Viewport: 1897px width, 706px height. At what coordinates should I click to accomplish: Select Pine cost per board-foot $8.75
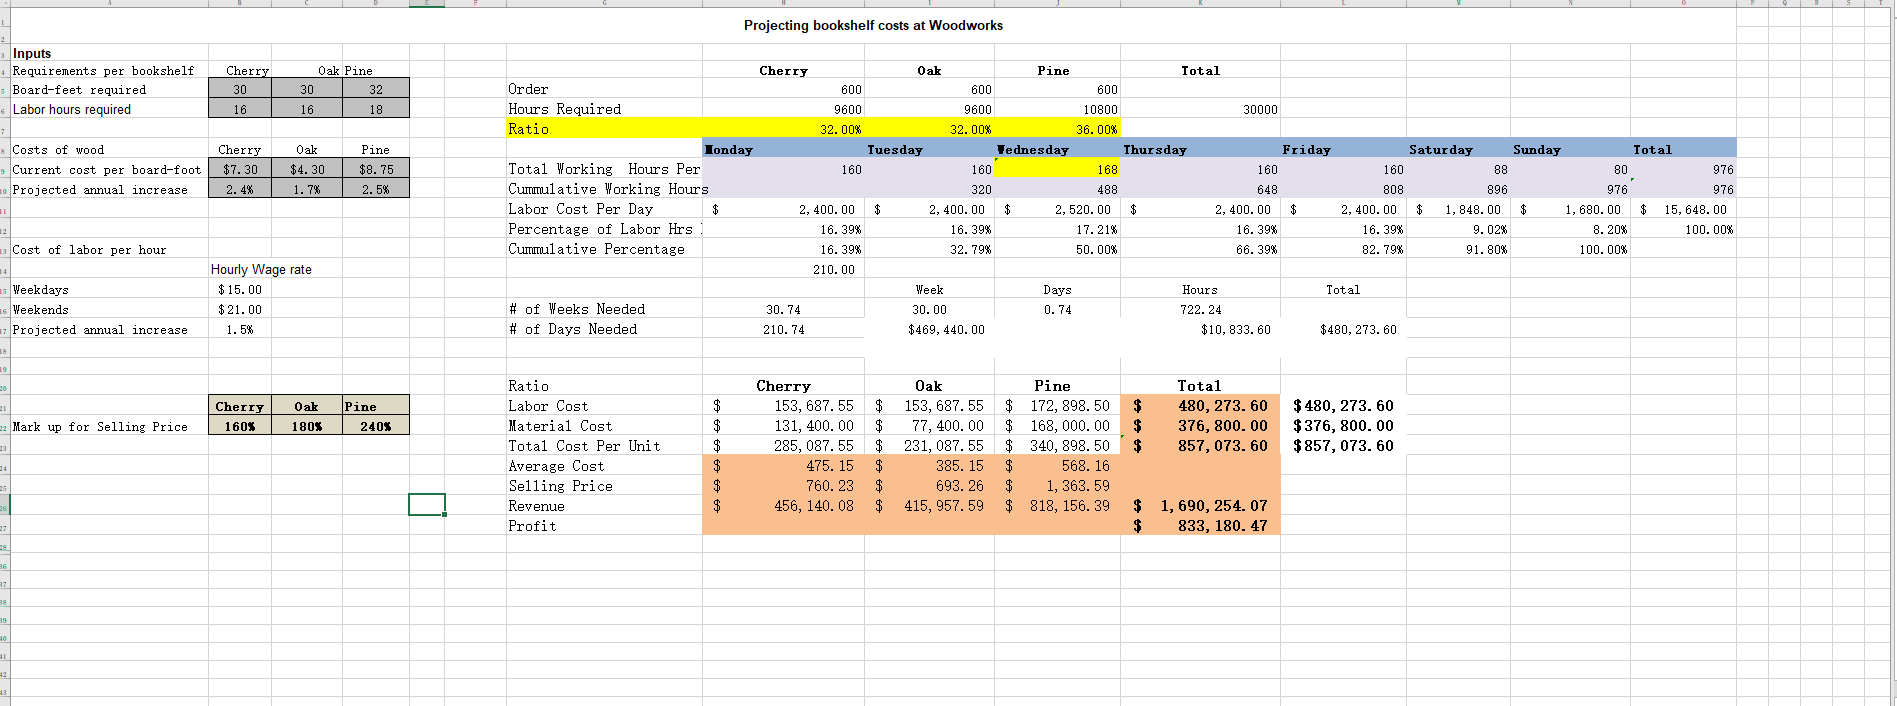[x=376, y=169]
